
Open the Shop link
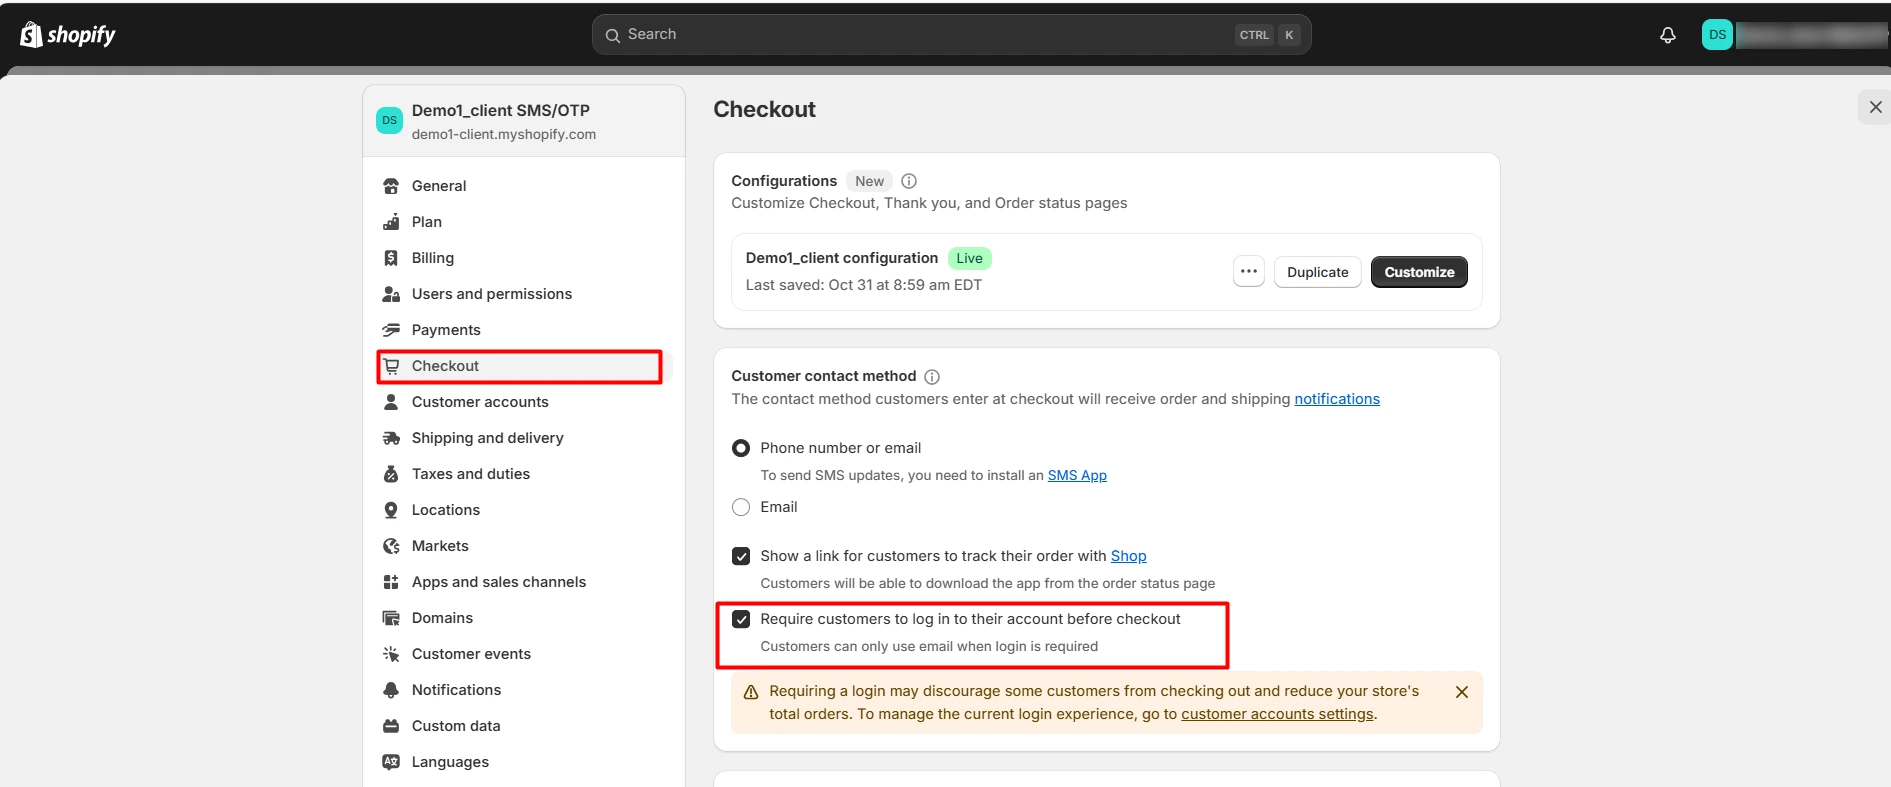pos(1128,556)
